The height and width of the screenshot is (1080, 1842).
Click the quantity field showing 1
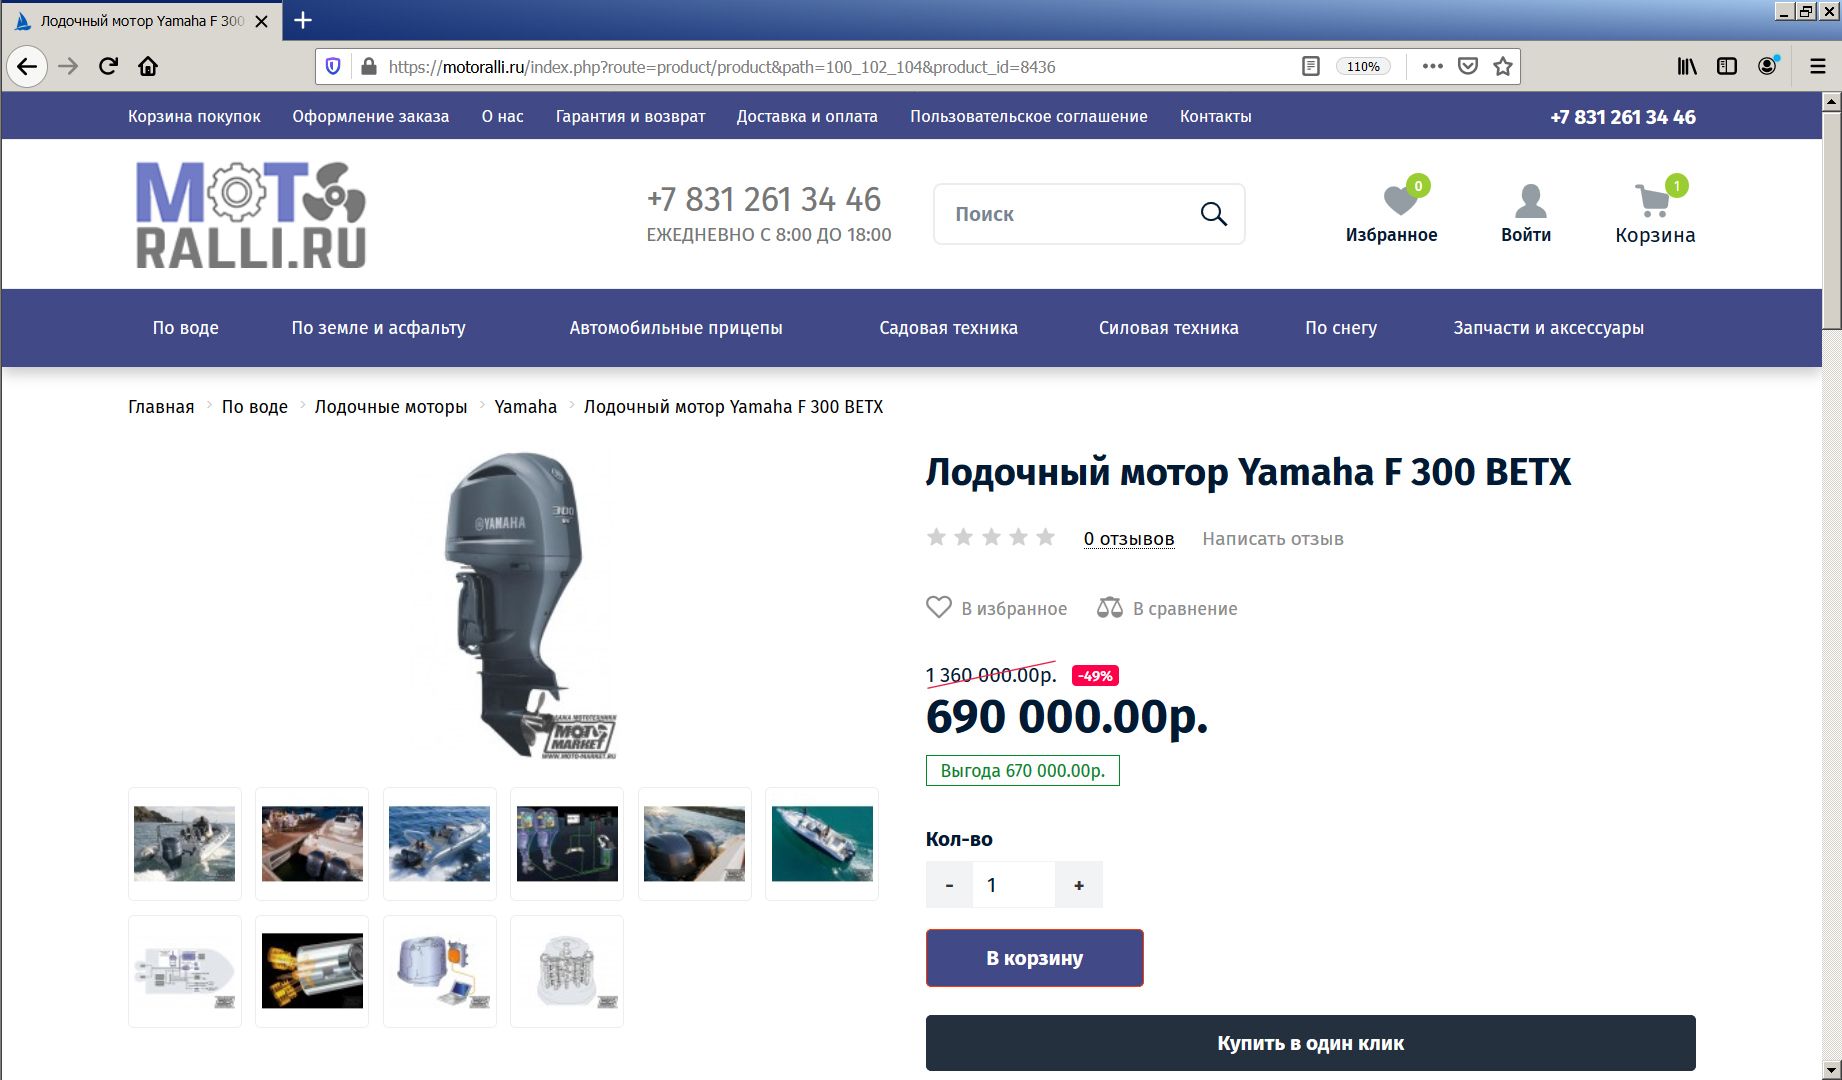(1014, 885)
